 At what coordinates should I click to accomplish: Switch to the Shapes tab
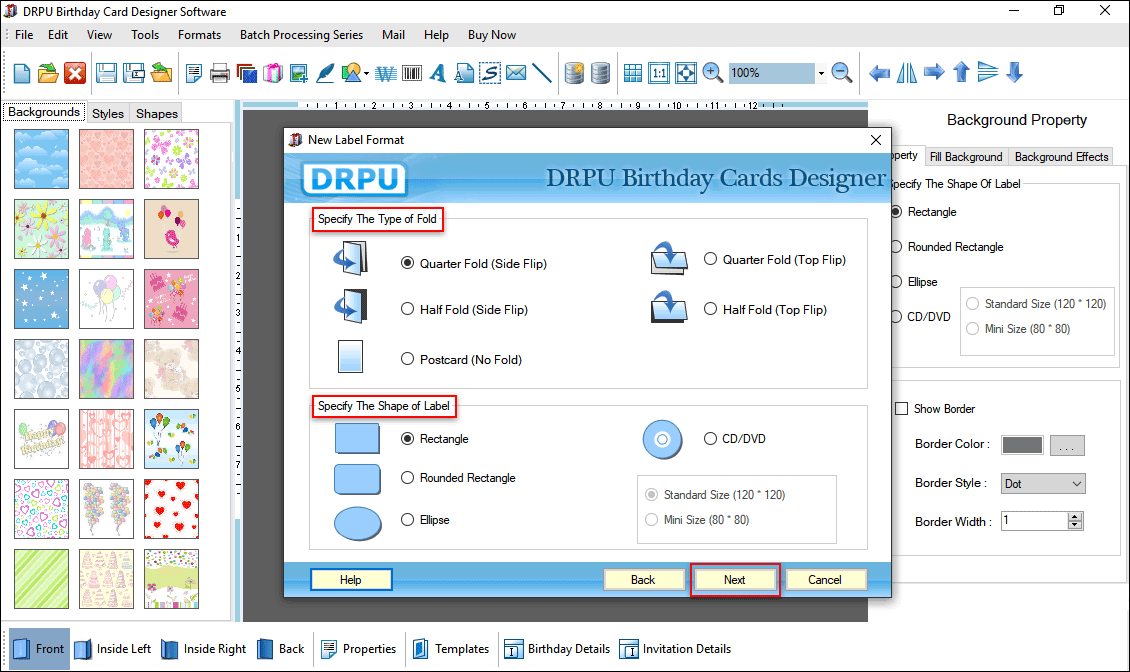tap(156, 113)
